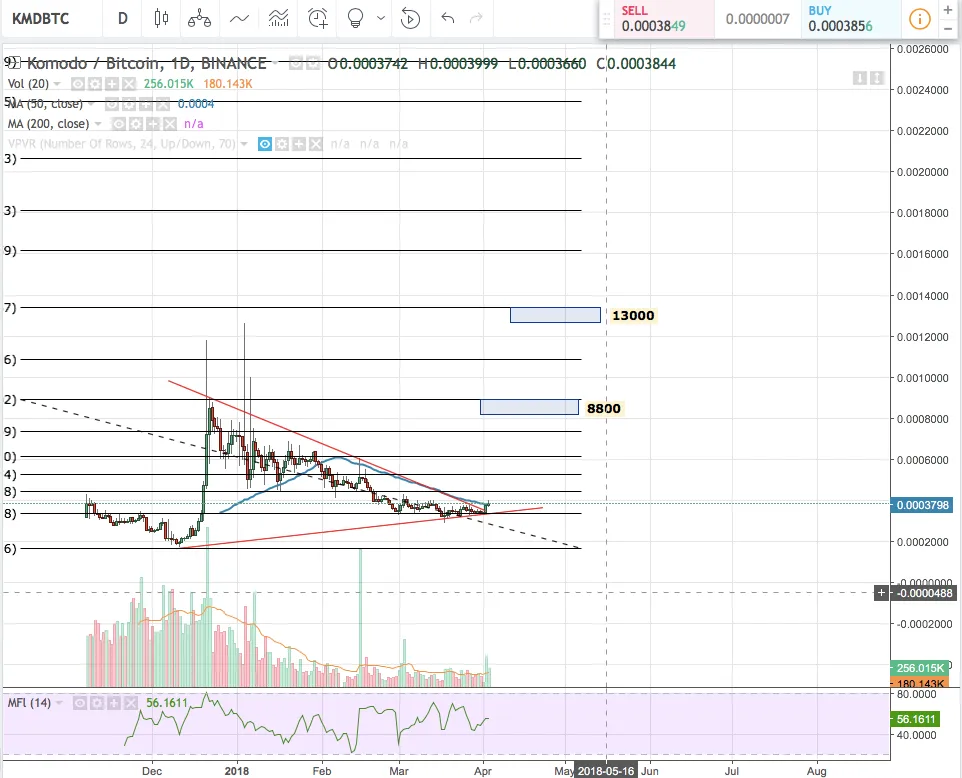Add indicator on Vol (20) plus icon
Image resolution: width=962 pixels, height=778 pixels.
(112, 83)
